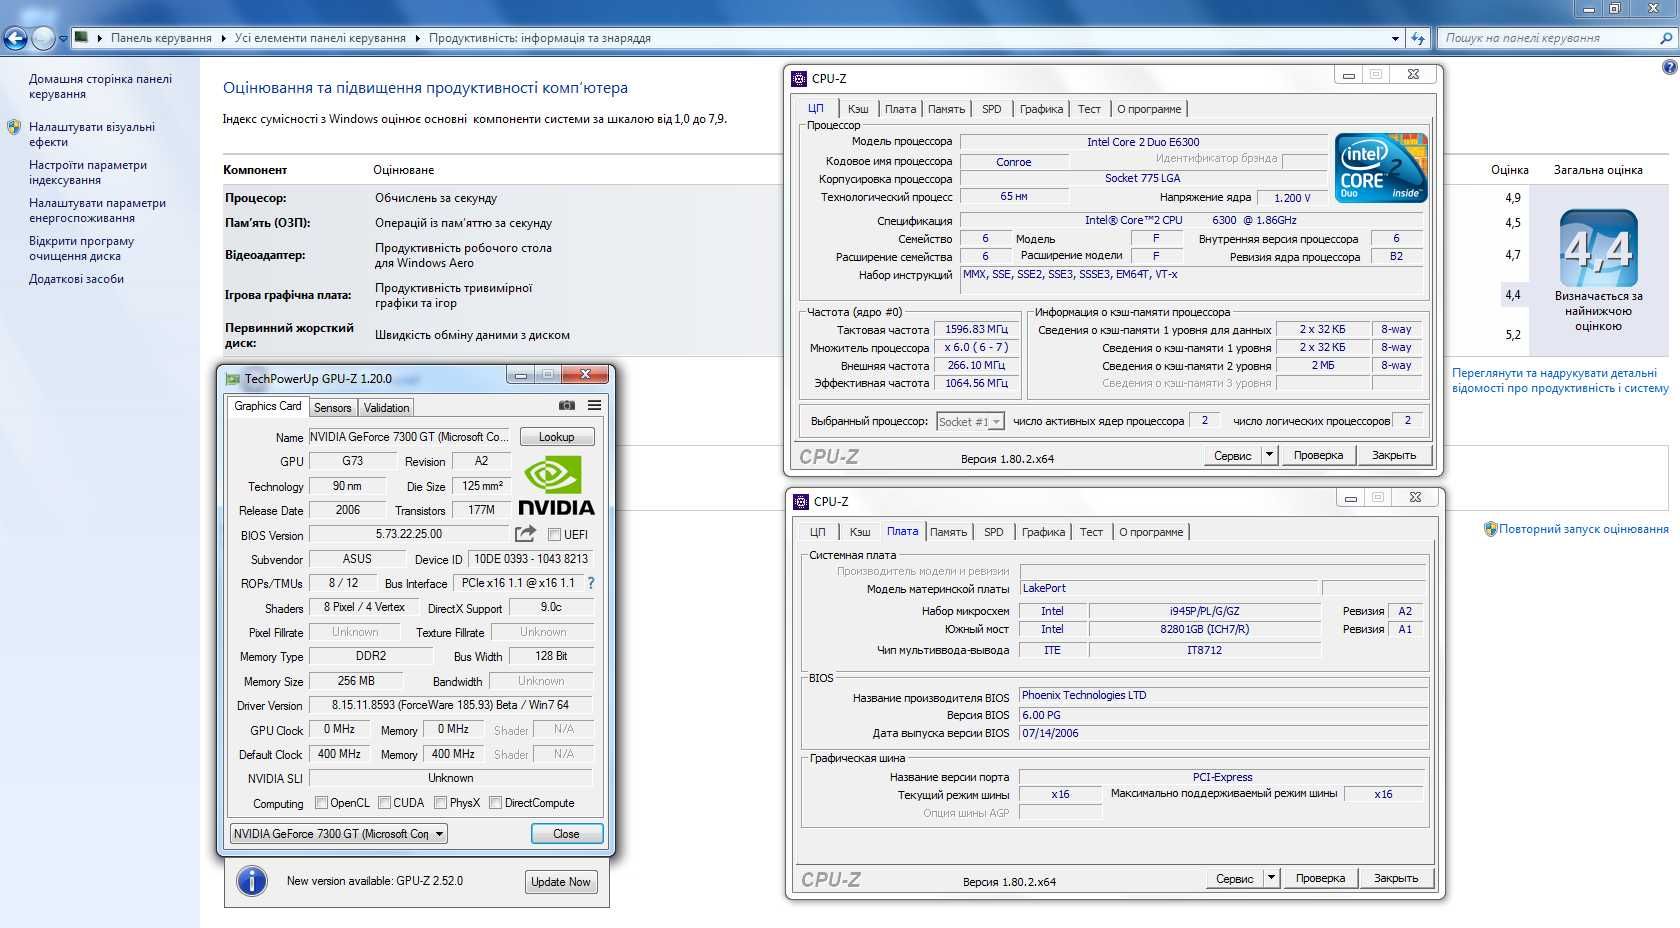Click Налаштувати параметри енергоспоживання link
The height and width of the screenshot is (928, 1680).
click(97, 210)
